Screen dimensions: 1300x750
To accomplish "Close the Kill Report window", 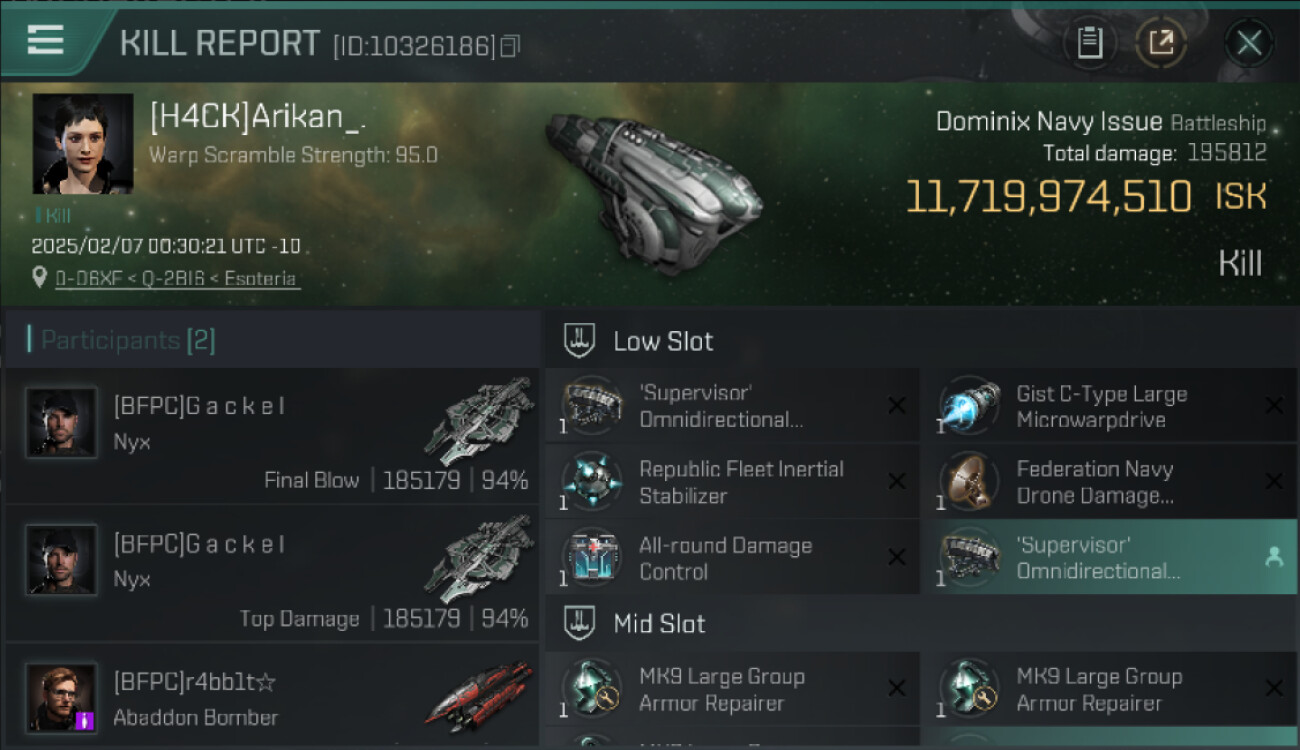I will pos(1248,43).
